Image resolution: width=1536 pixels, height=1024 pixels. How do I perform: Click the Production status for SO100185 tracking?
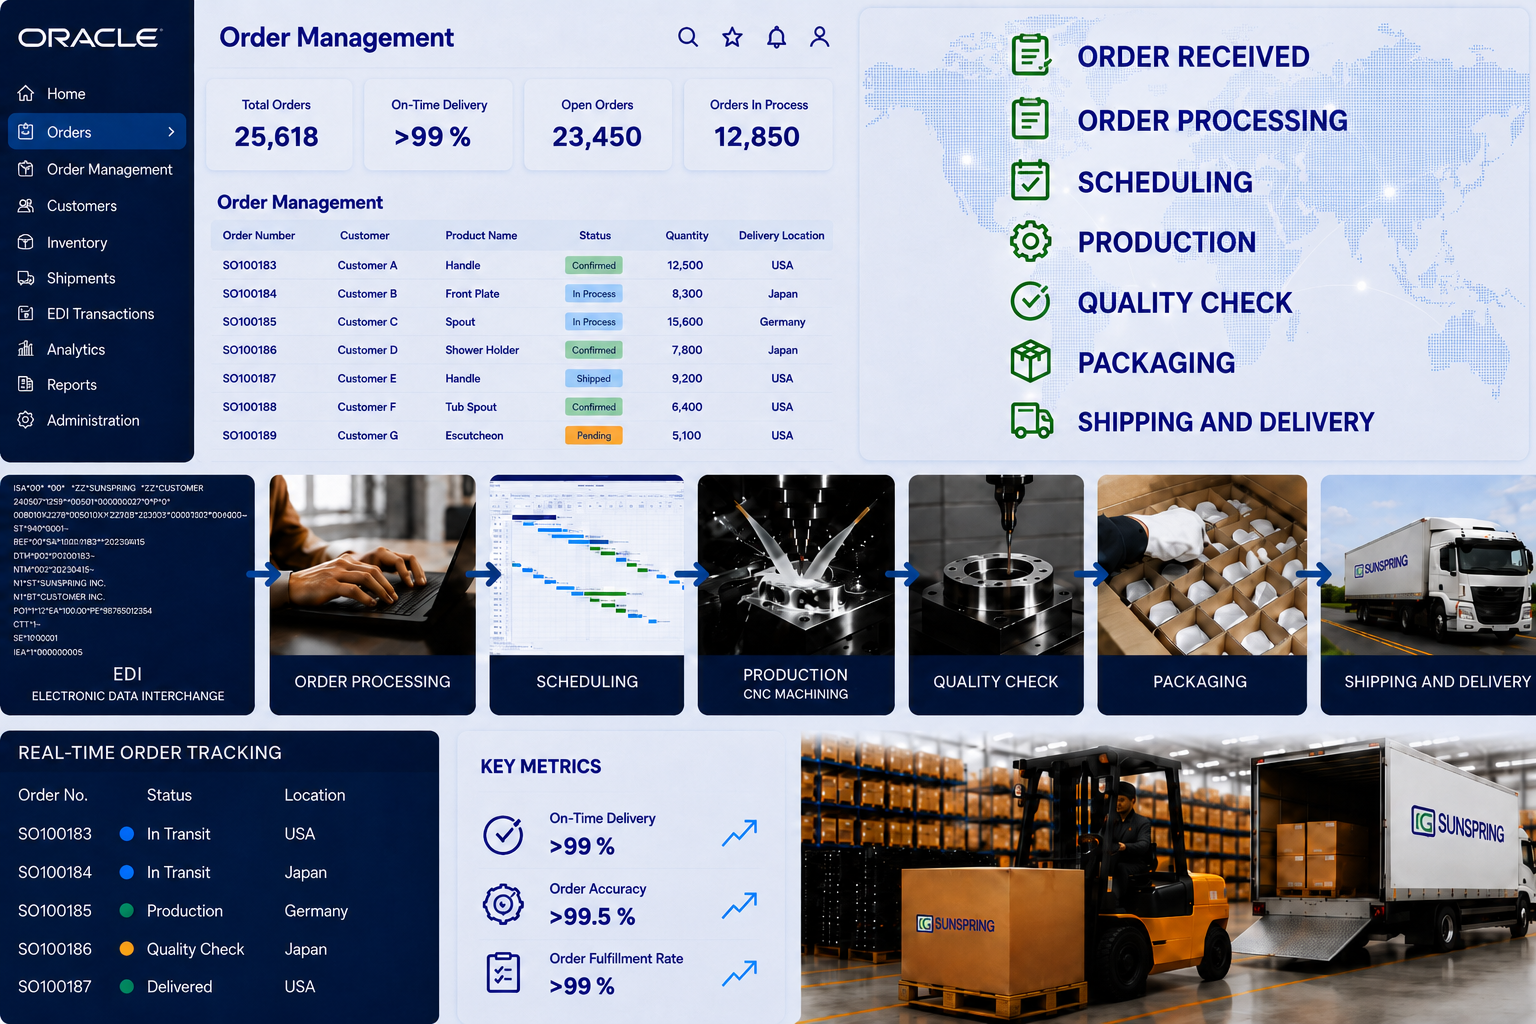coord(185,911)
